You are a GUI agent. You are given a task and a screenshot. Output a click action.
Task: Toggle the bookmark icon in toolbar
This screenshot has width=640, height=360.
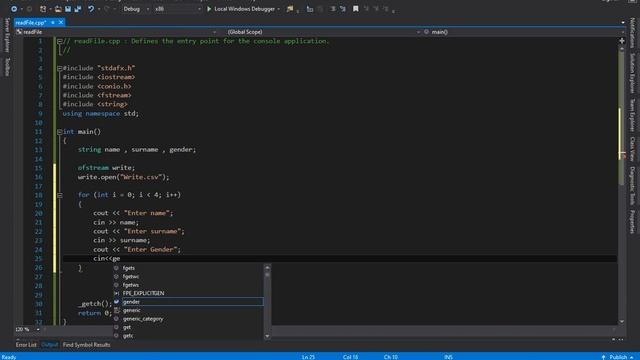pyautogui.click(x=356, y=9)
